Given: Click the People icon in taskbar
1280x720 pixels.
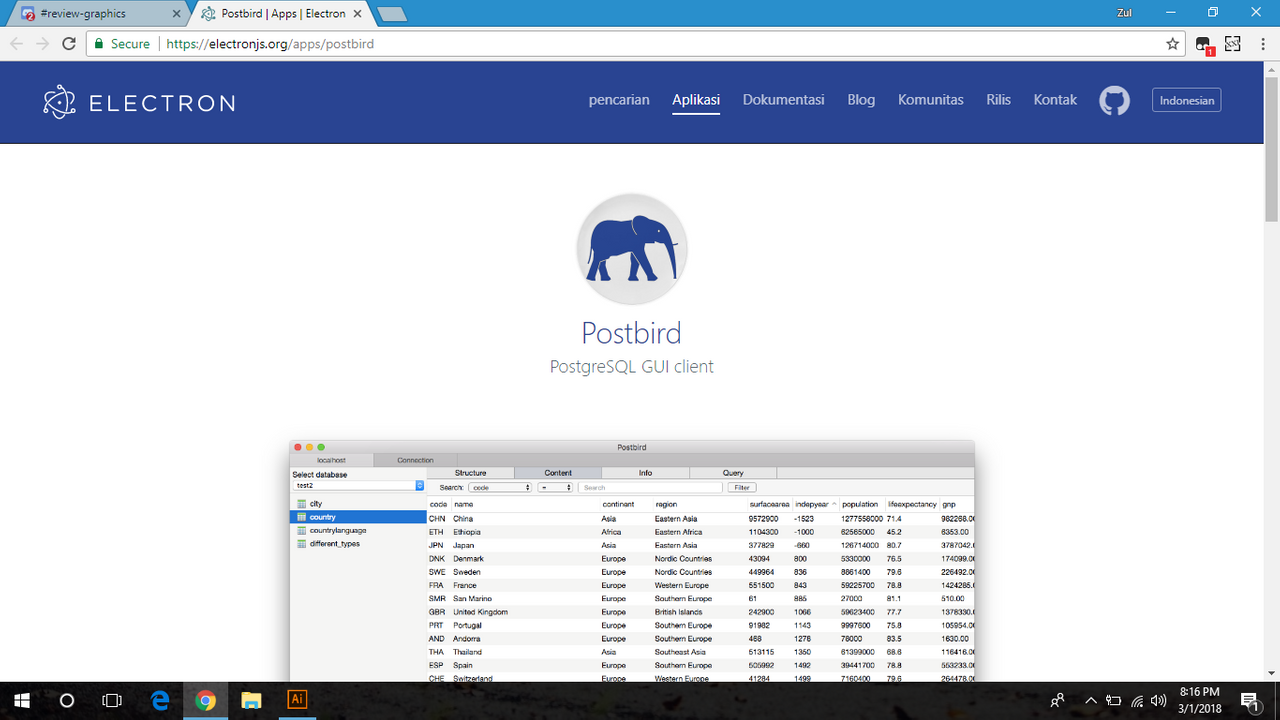Looking at the screenshot, I should [1057, 700].
